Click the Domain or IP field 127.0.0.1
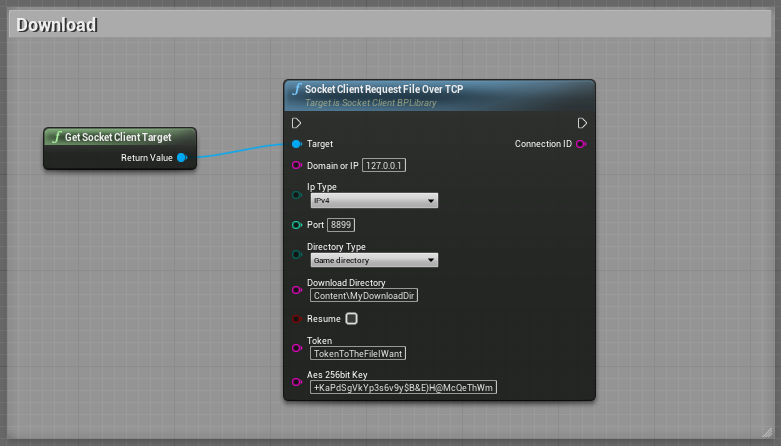Viewport: 781px width, 446px height. [384, 166]
